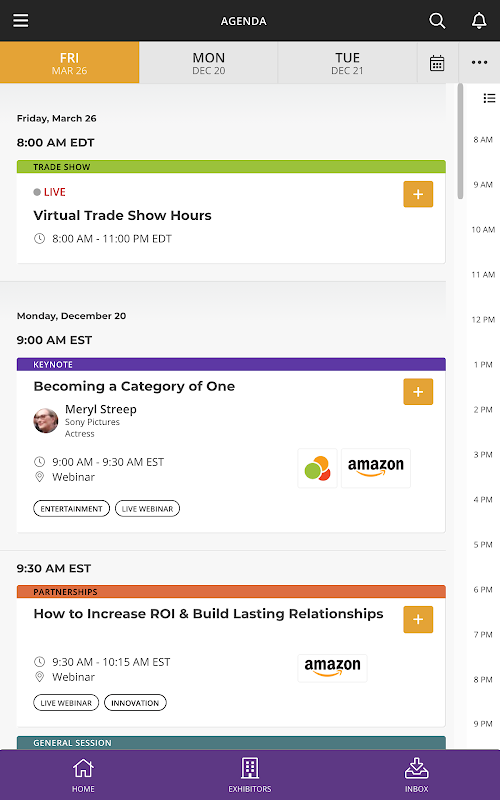Open the notifications bell
Image resolution: width=500 pixels, height=800 pixels.
coord(479,21)
